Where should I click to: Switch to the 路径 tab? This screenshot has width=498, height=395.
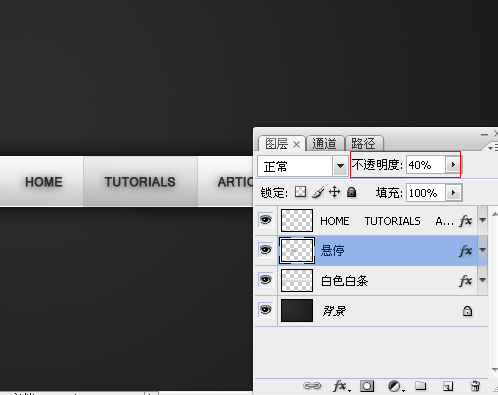pyautogui.click(x=363, y=144)
